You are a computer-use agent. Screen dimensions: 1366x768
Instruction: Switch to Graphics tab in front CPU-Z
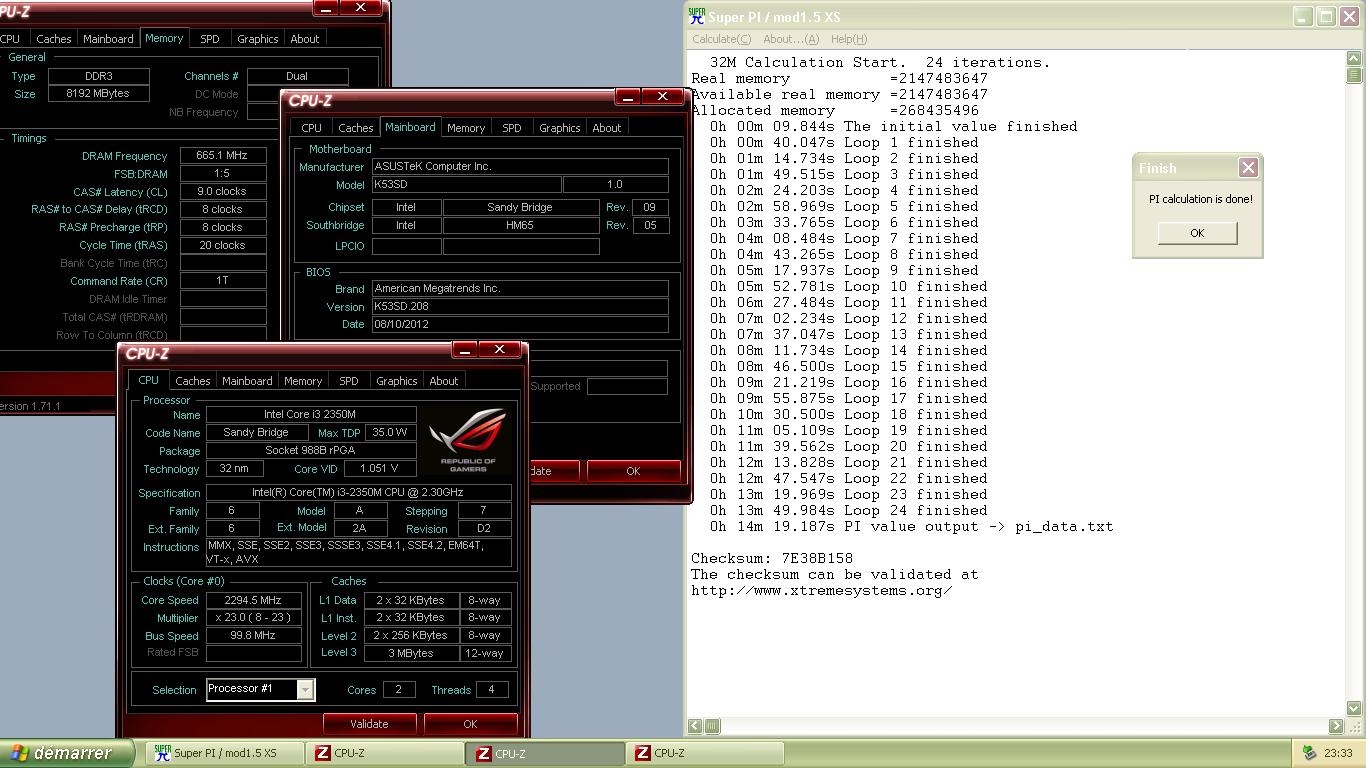[x=396, y=381]
